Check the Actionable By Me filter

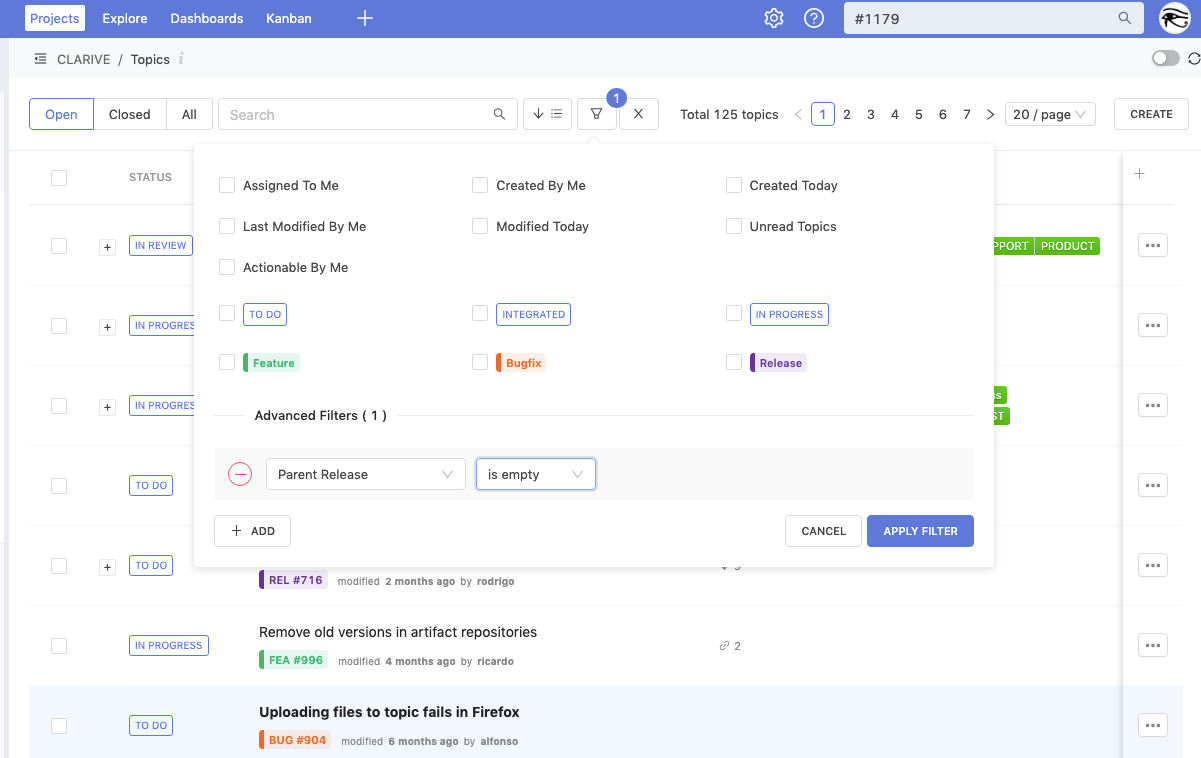tap(227, 267)
